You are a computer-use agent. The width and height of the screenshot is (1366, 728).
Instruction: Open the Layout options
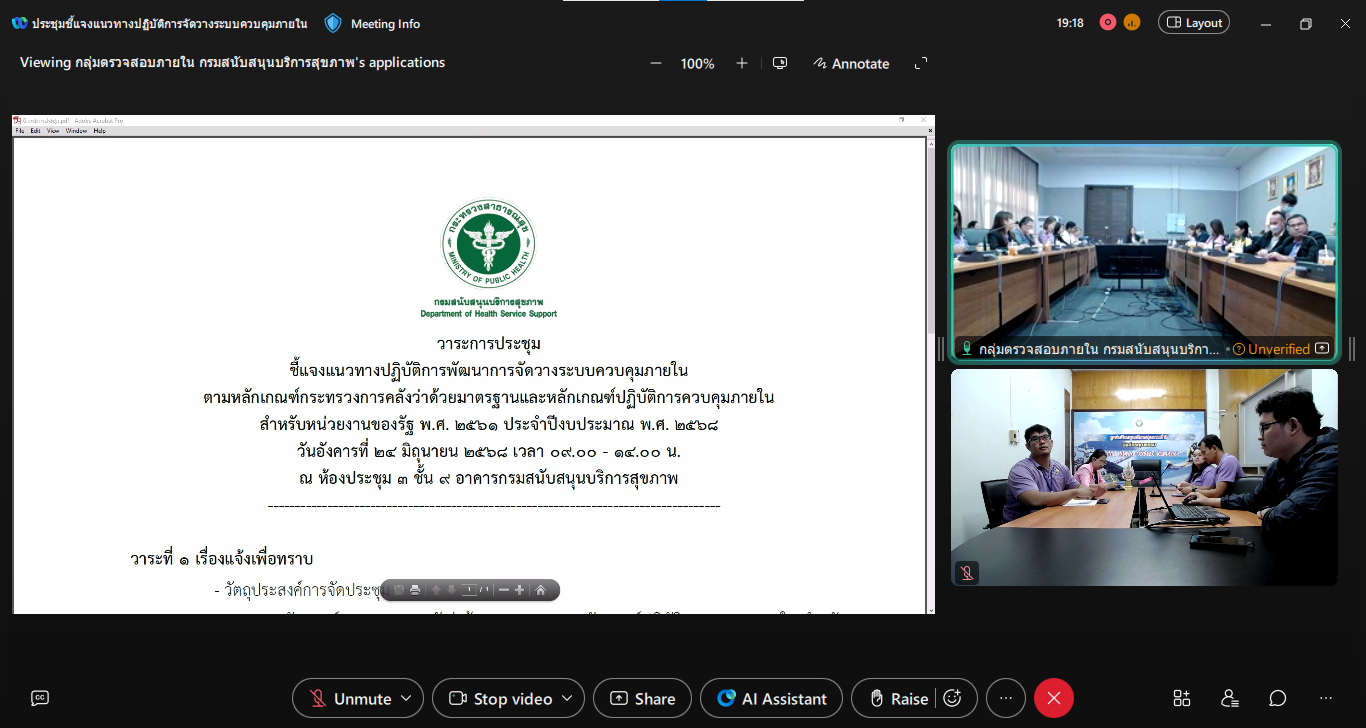coord(1194,22)
